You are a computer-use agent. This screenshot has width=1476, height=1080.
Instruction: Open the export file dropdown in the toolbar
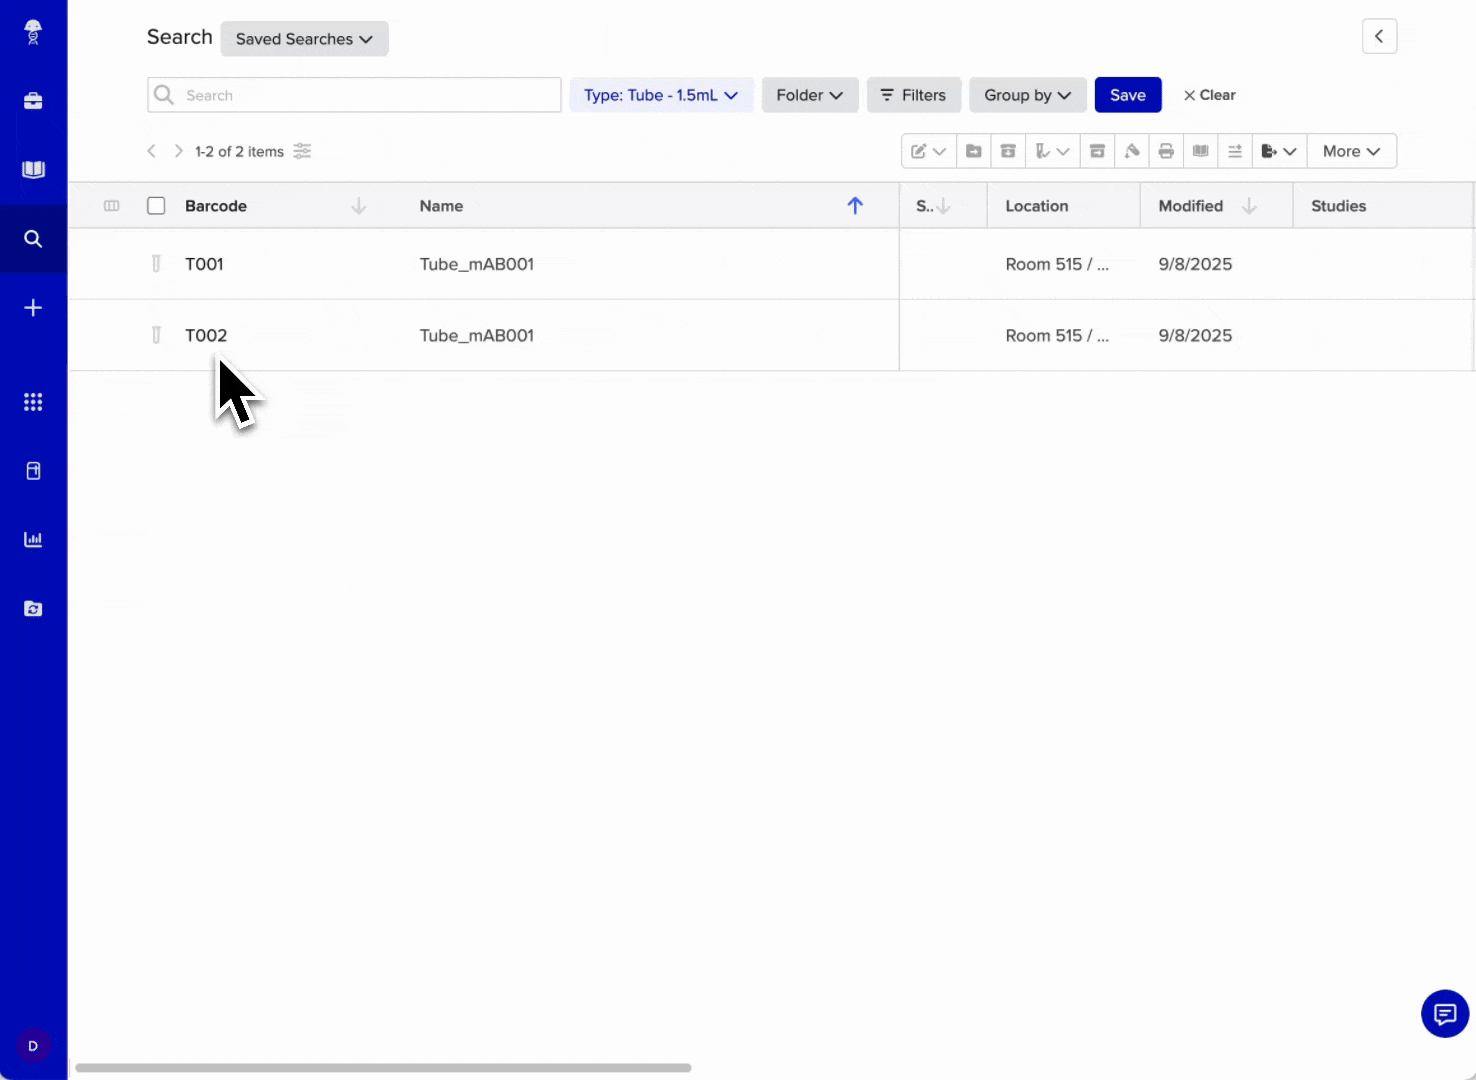(x=1279, y=151)
